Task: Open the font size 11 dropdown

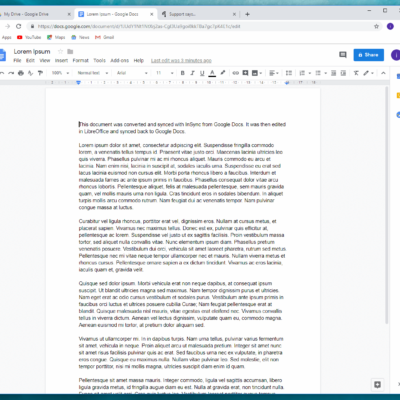Action: tap(165, 73)
